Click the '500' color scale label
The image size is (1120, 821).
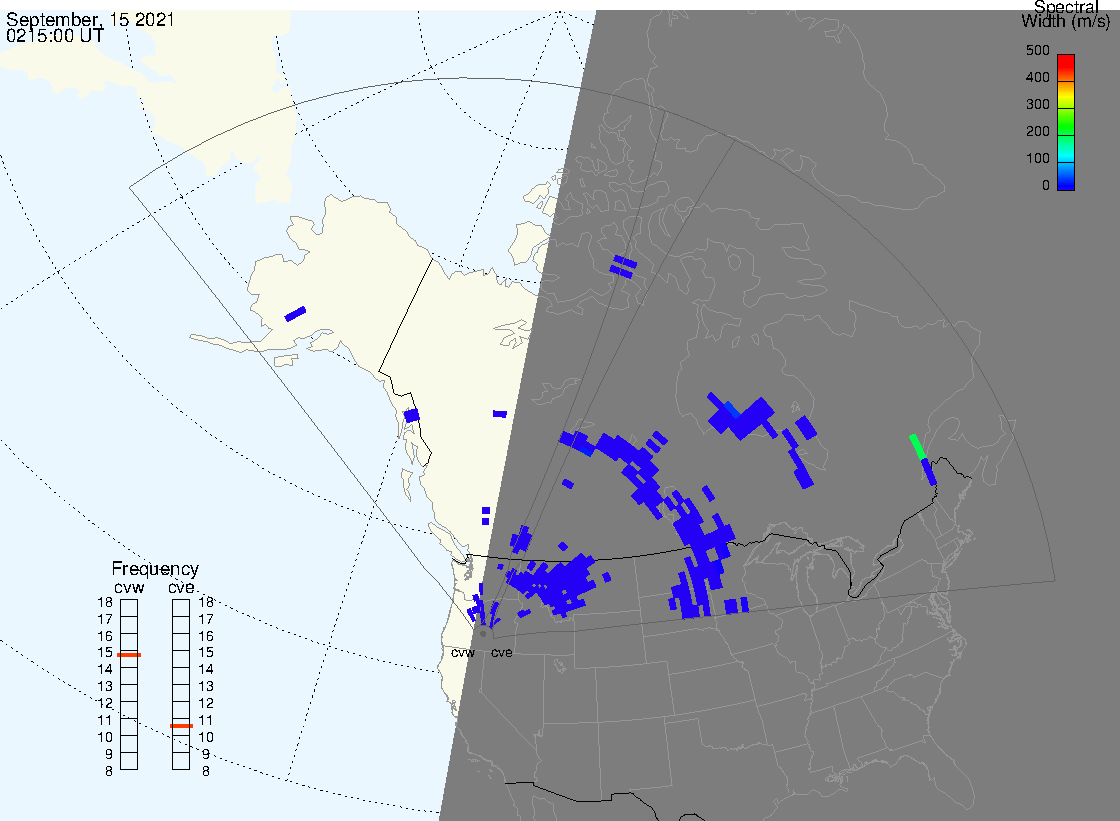click(1037, 50)
